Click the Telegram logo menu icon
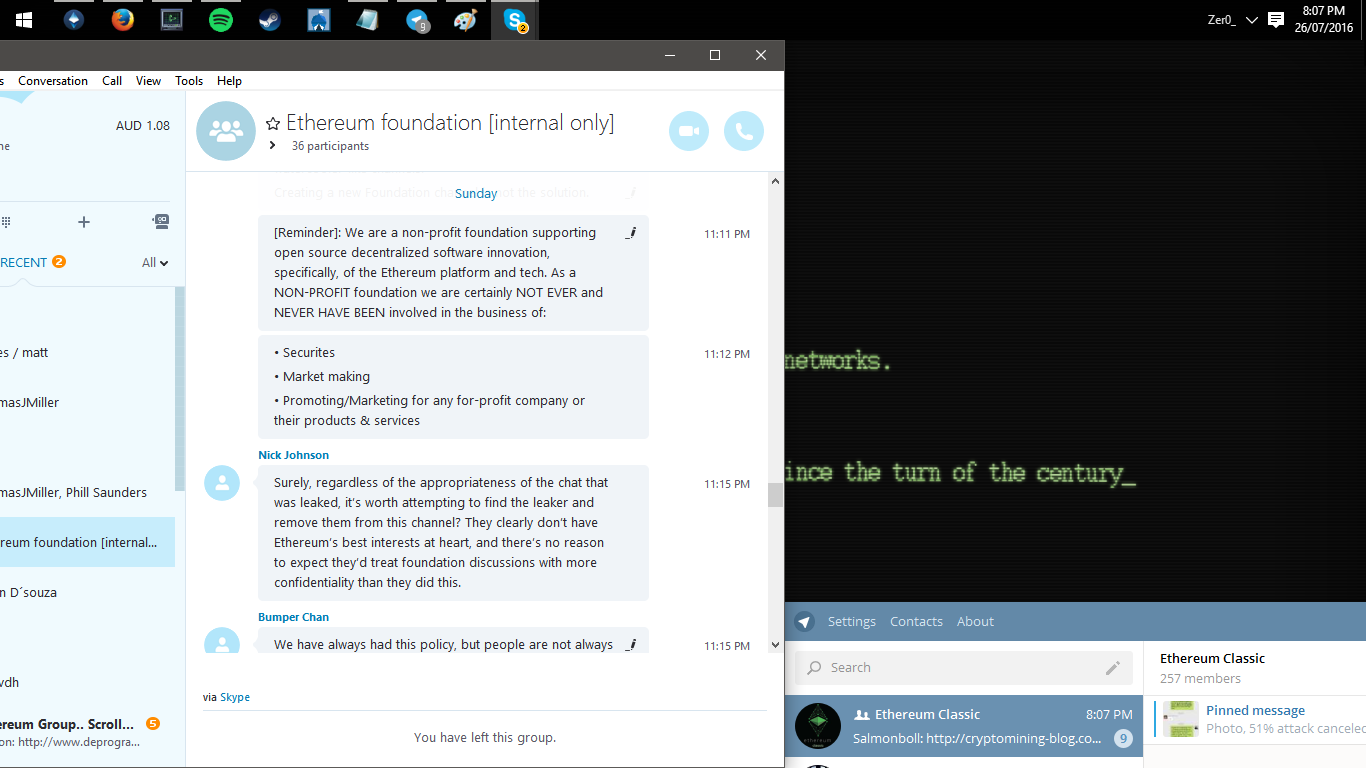Viewport: 1366px width, 768px height. click(x=805, y=622)
